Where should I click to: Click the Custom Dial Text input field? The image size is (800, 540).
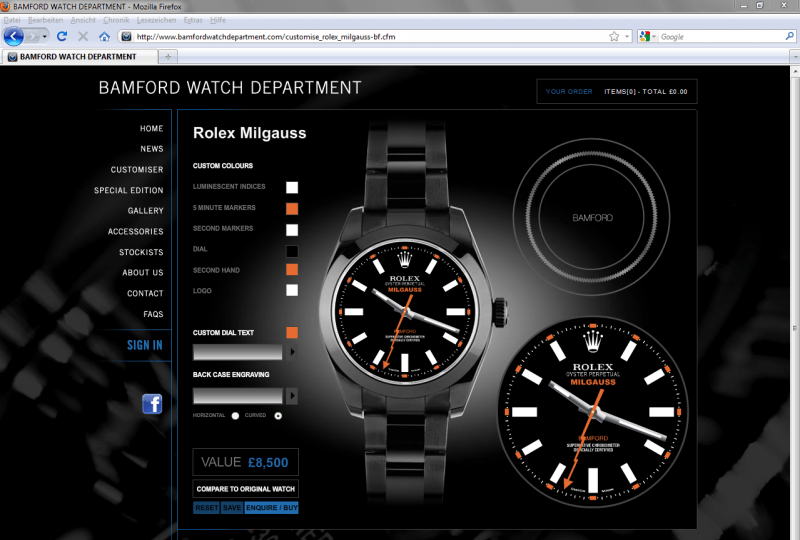pos(237,352)
